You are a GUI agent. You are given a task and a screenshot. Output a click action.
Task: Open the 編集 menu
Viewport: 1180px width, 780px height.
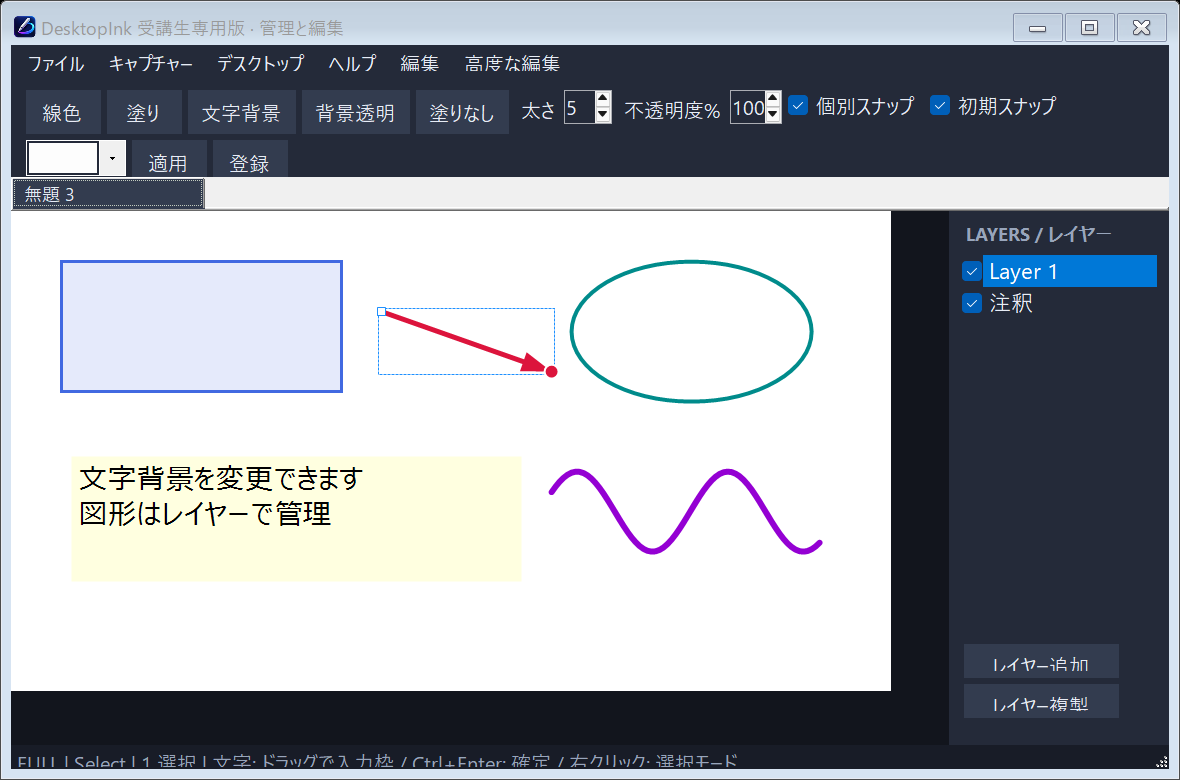[x=419, y=64]
